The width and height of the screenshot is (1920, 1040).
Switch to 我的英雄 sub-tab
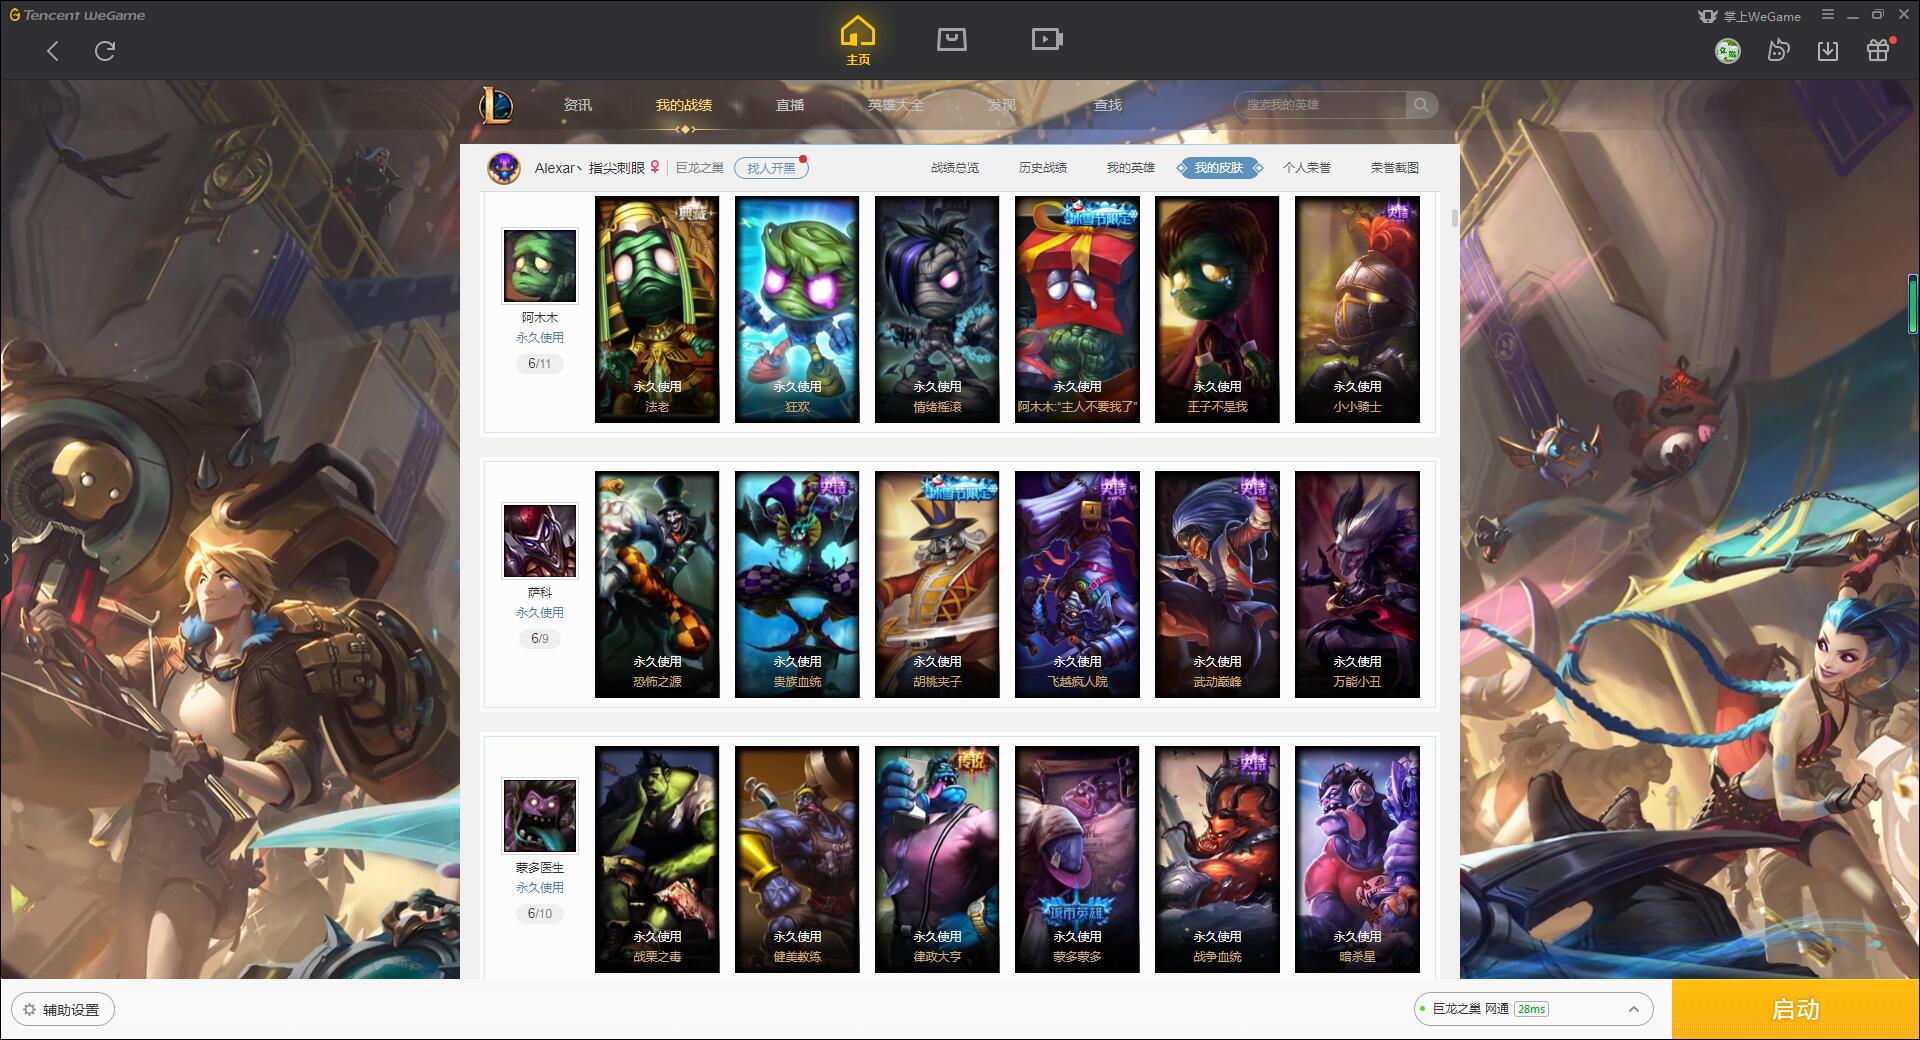[1131, 168]
